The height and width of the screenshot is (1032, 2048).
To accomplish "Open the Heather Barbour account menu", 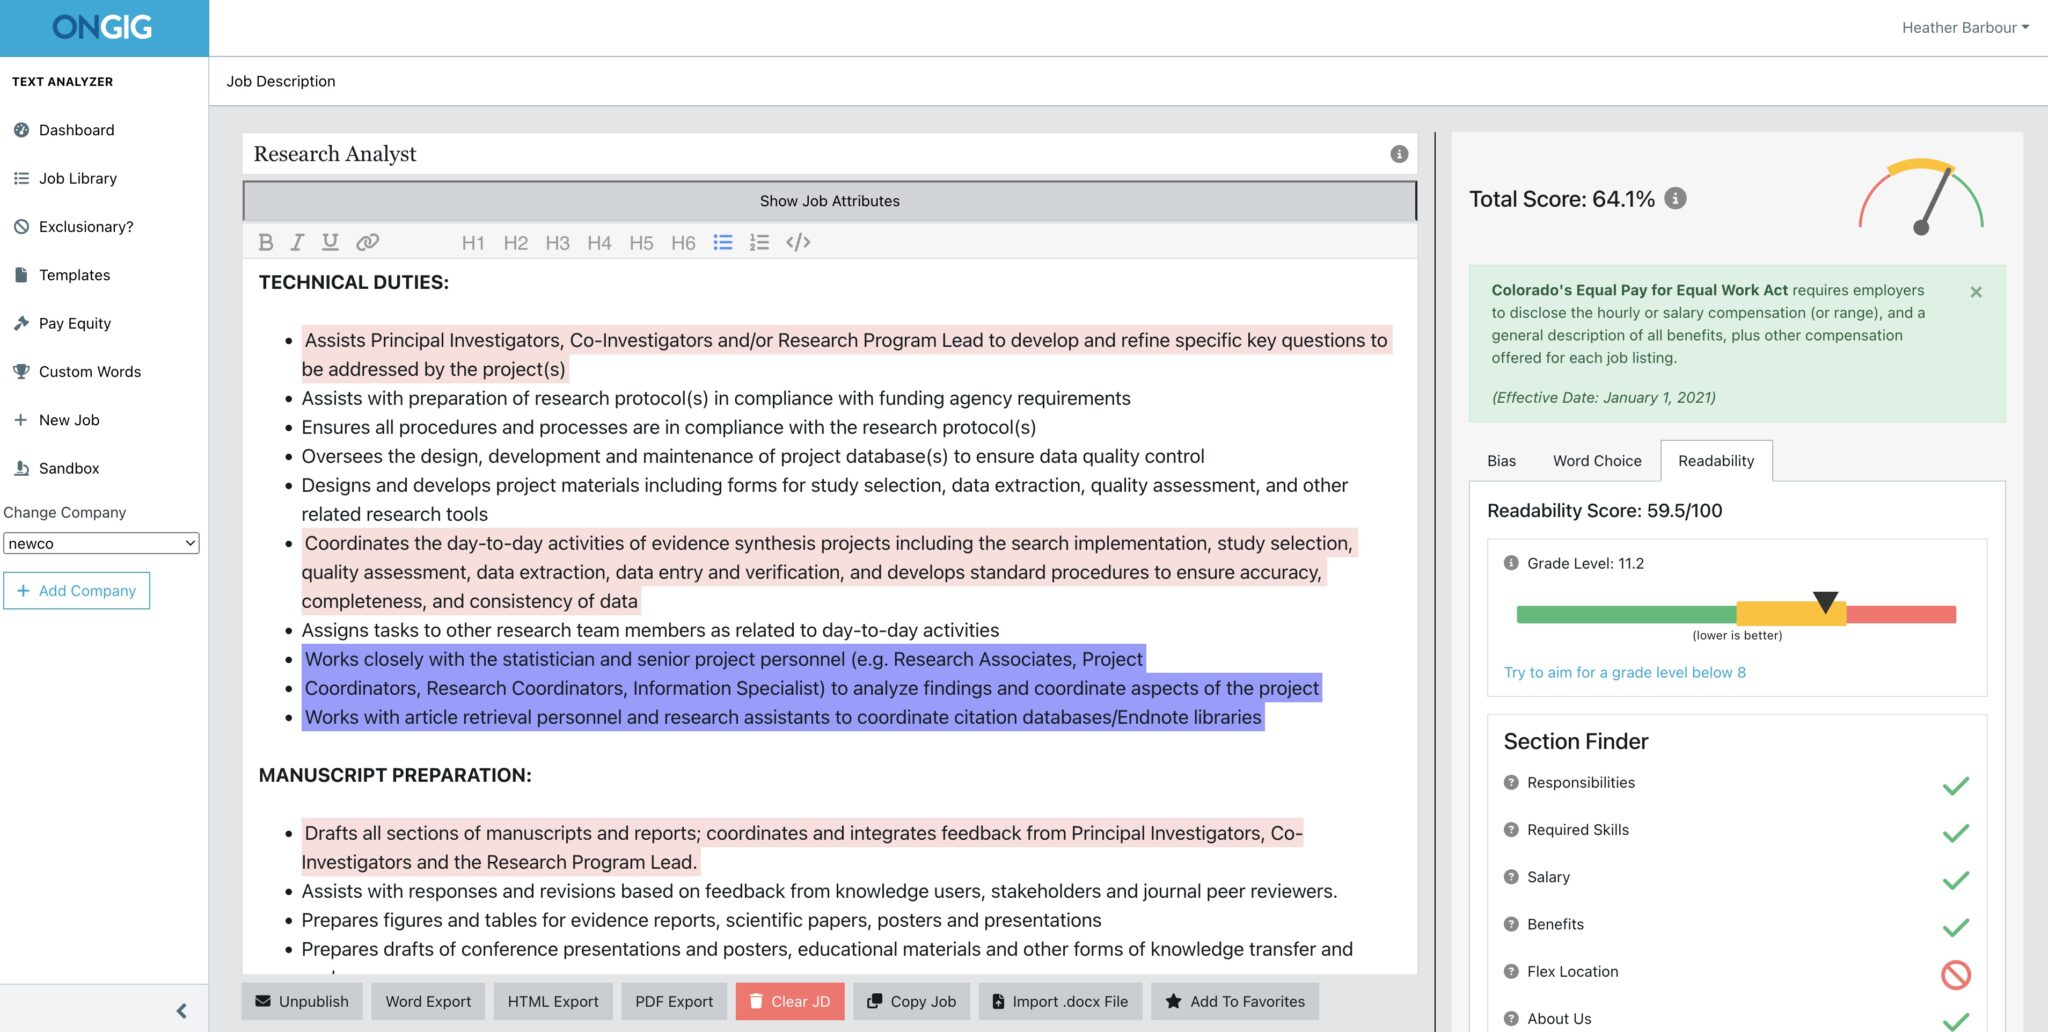I will [1962, 27].
